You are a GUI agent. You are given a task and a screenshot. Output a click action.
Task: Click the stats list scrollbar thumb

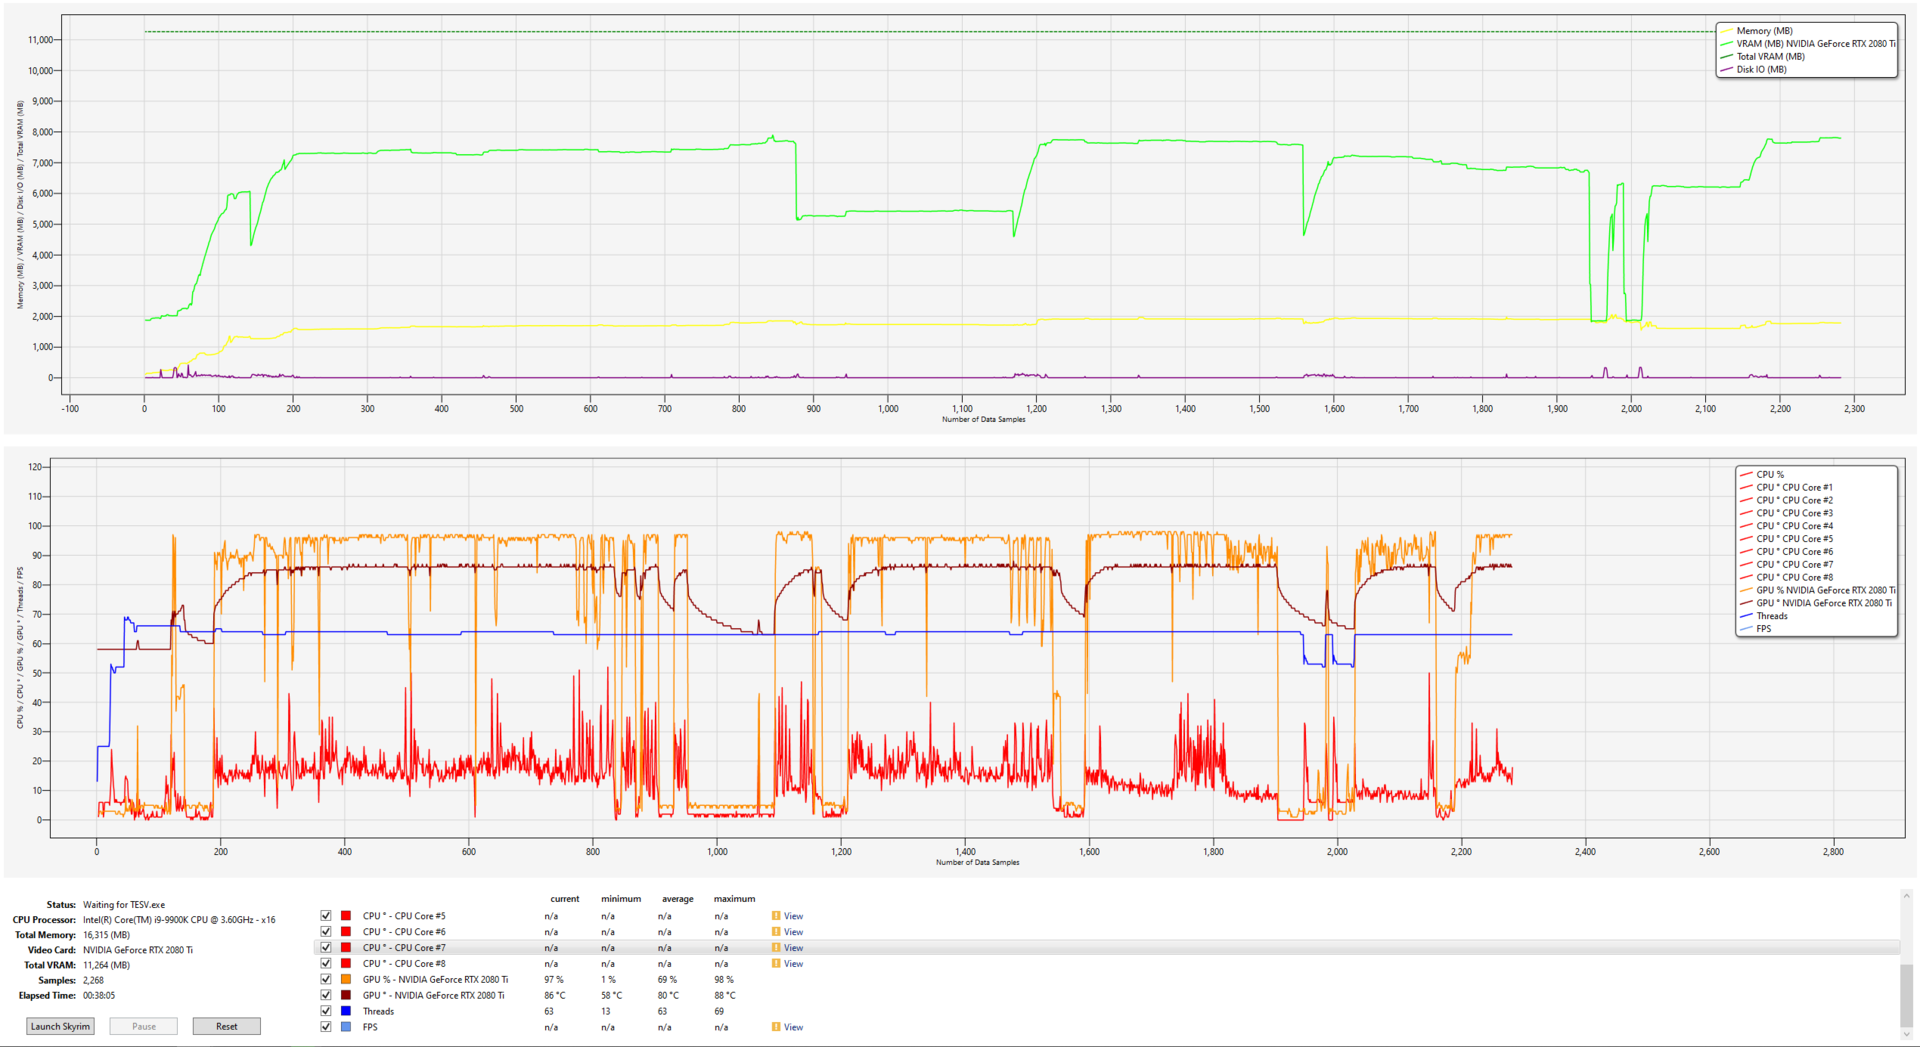coord(1907,994)
